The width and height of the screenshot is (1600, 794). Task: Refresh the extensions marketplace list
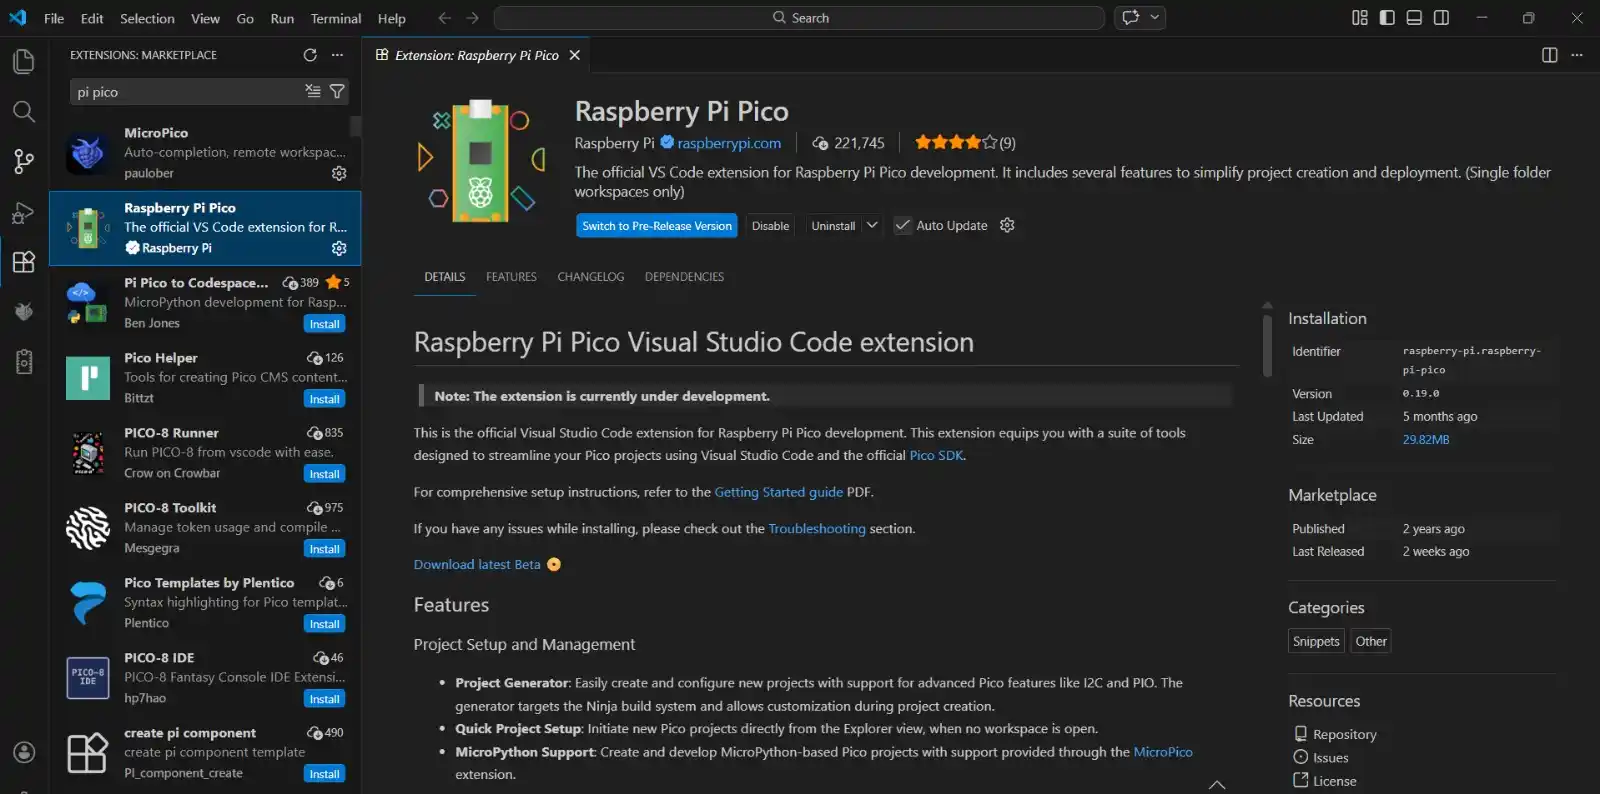(310, 55)
